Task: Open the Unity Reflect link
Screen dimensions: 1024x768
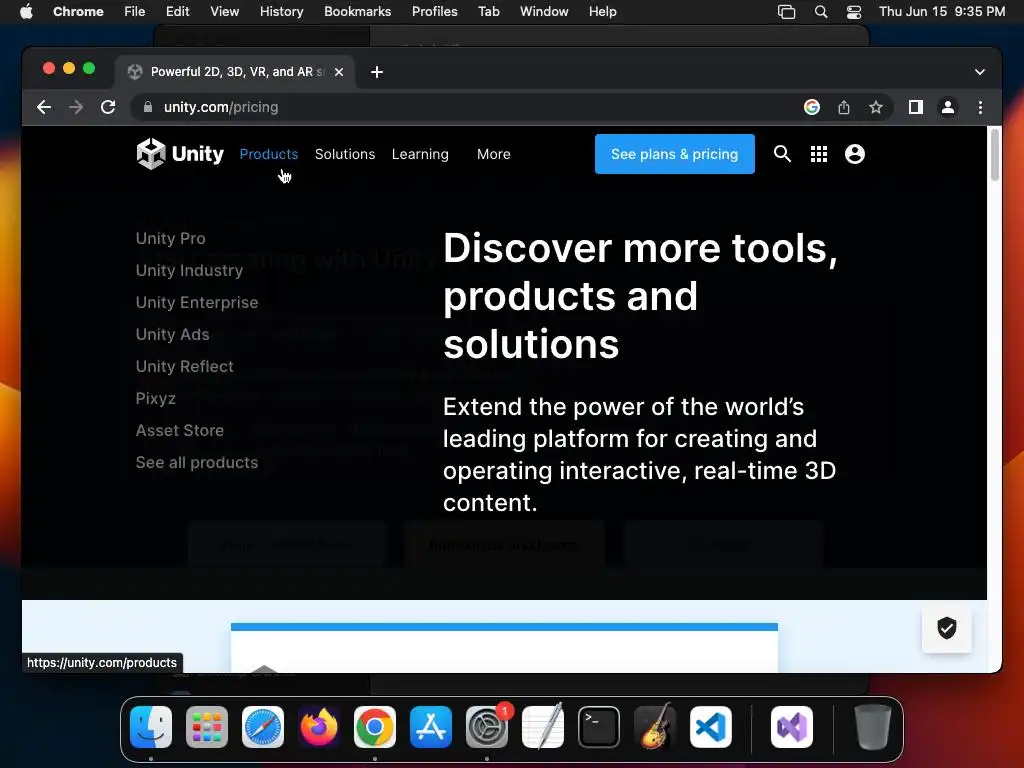Action: [x=184, y=366]
